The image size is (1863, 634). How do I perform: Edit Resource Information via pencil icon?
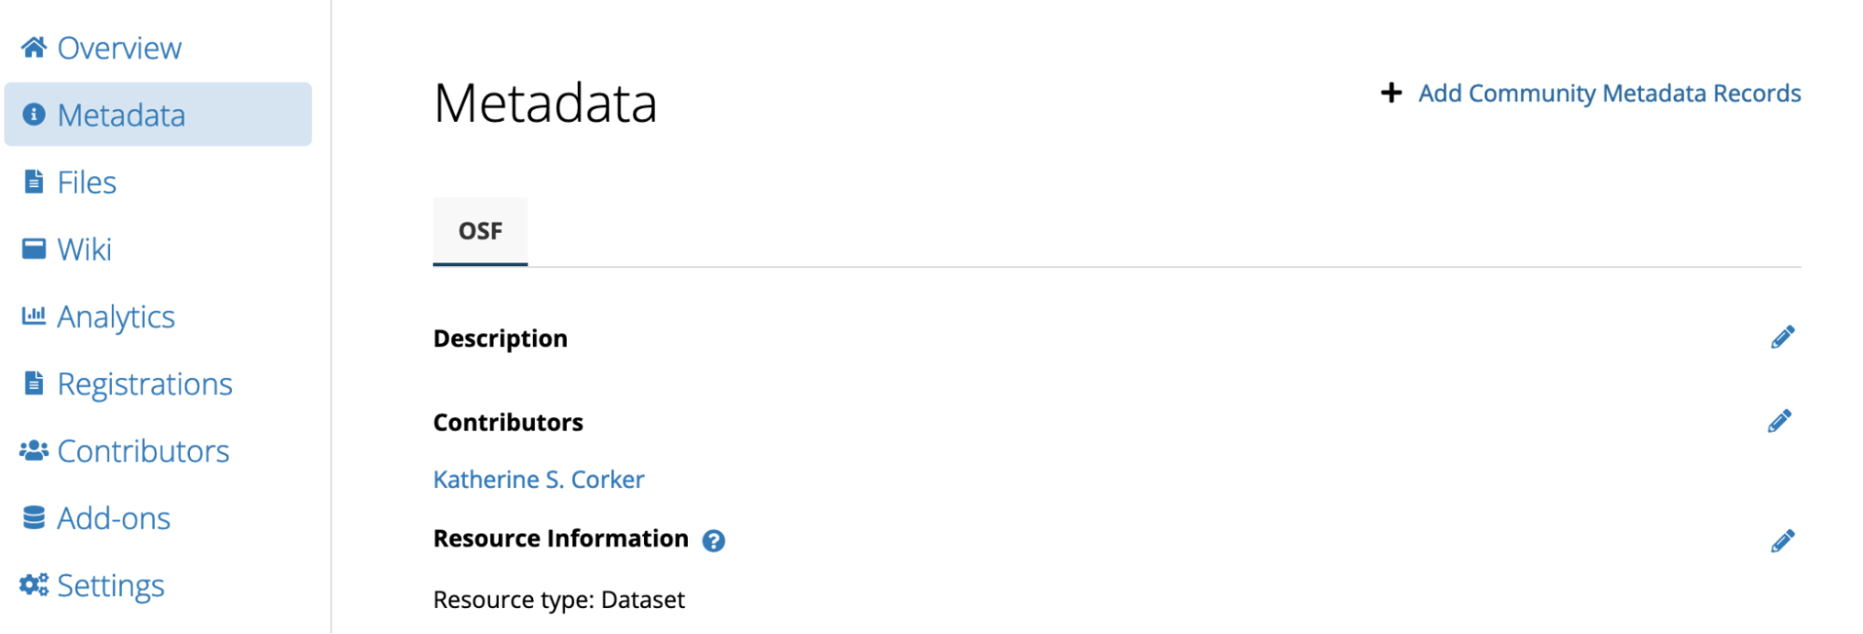point(1782,541)
